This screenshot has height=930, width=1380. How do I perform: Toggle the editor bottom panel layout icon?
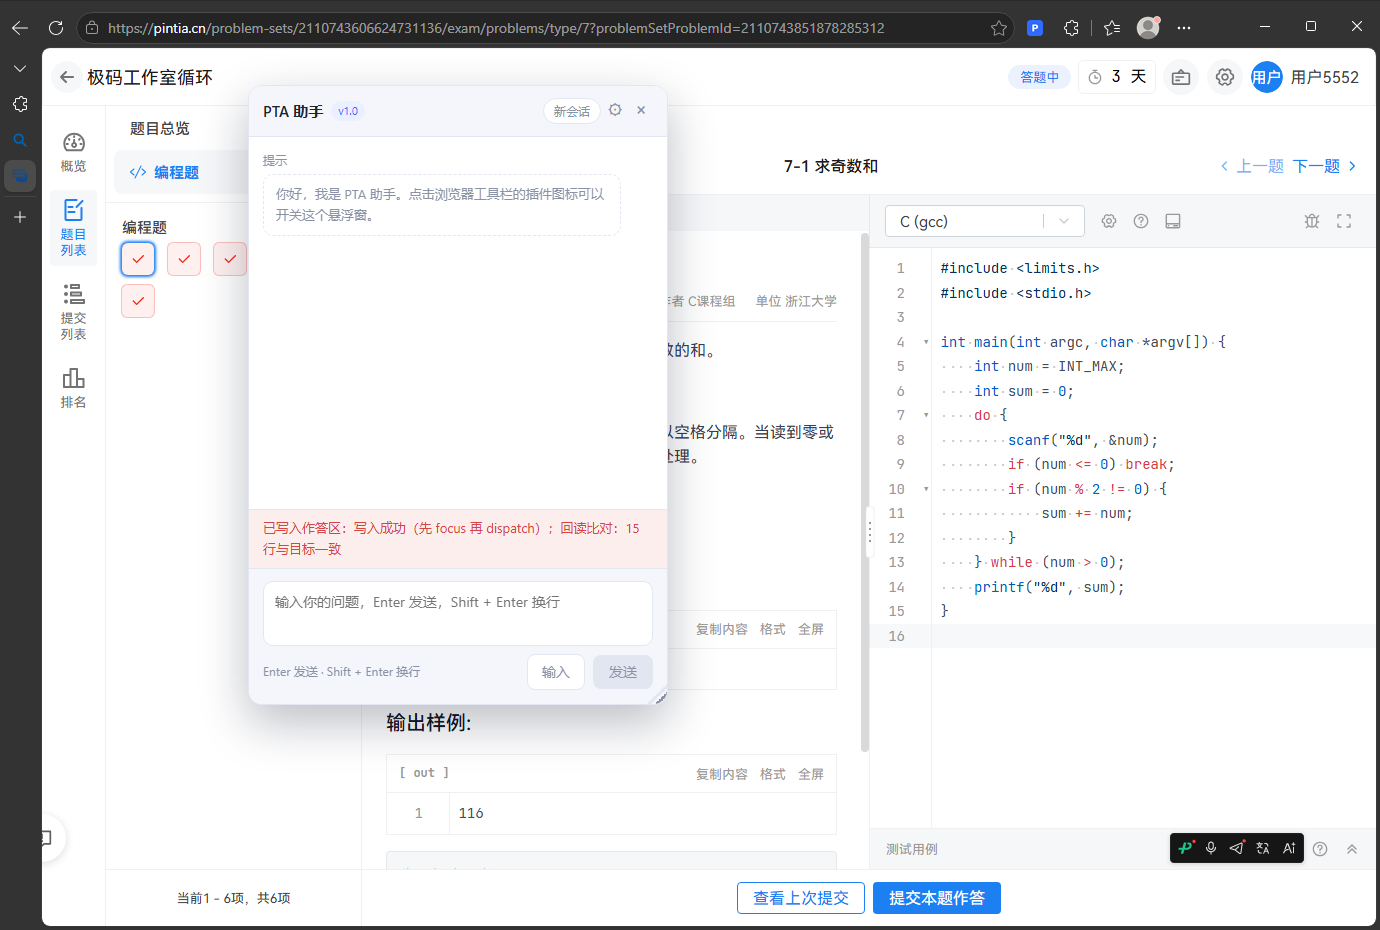[1173, 221]
